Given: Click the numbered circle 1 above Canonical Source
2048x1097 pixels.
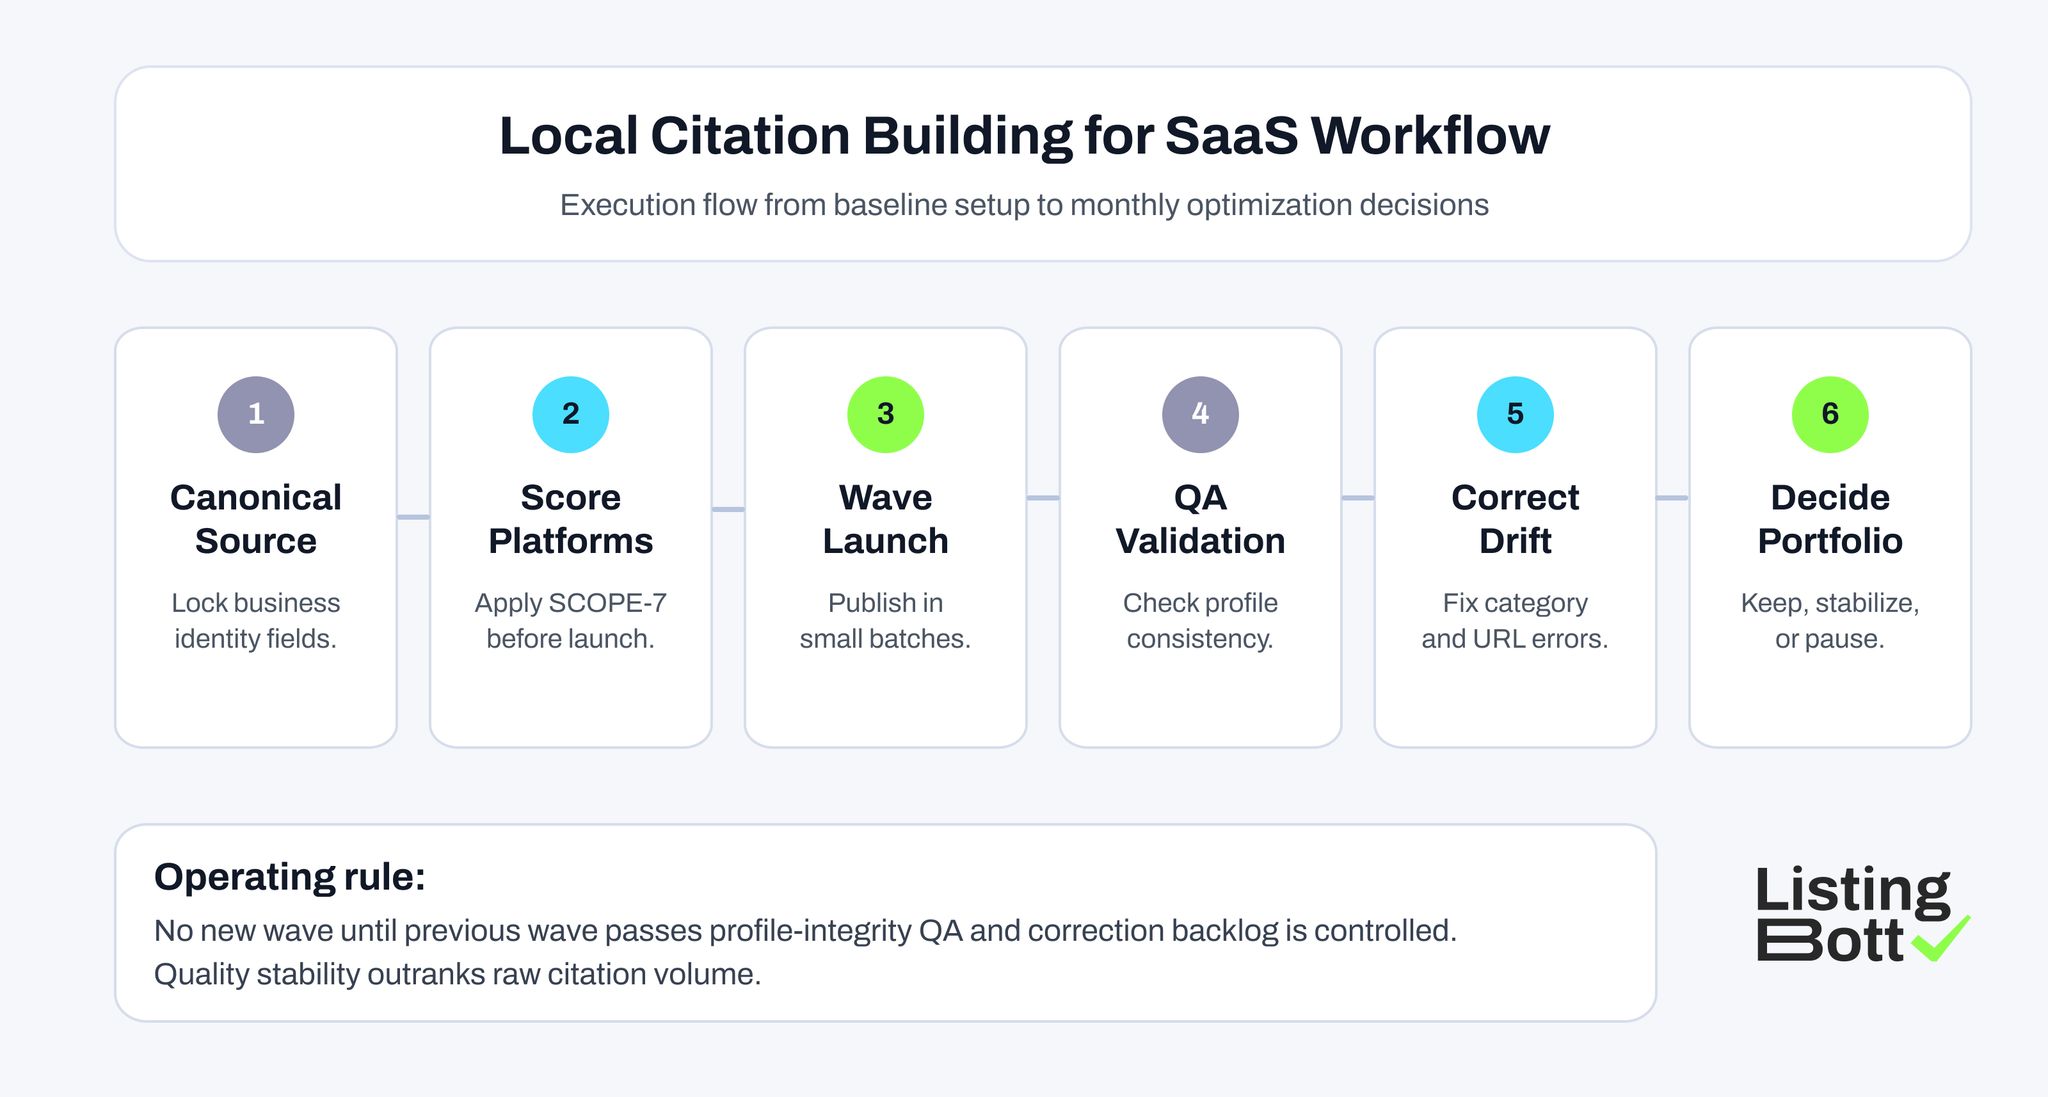Looking at the screenshot, I should [256, 413].
